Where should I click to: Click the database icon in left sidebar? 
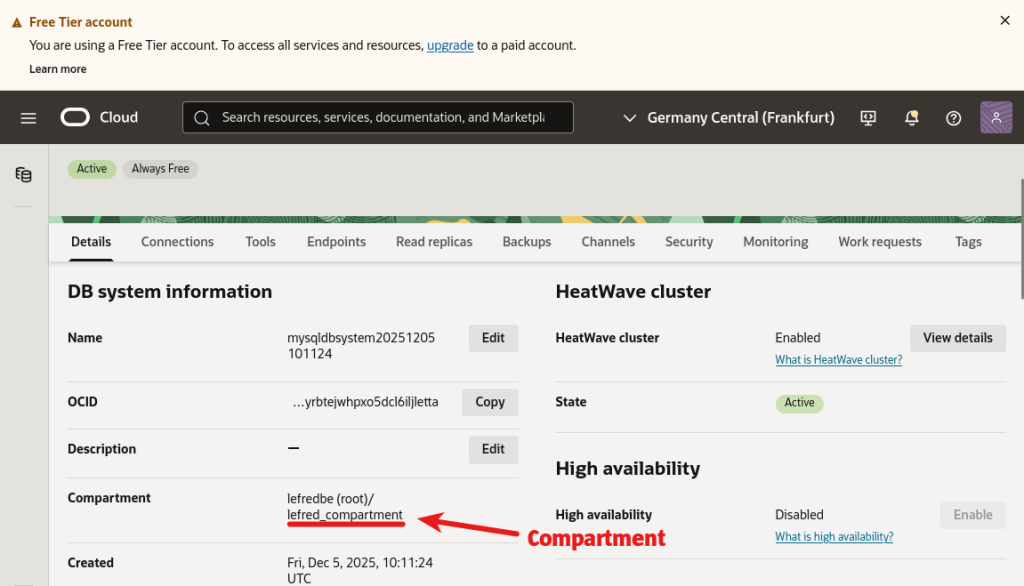[23, 175]
